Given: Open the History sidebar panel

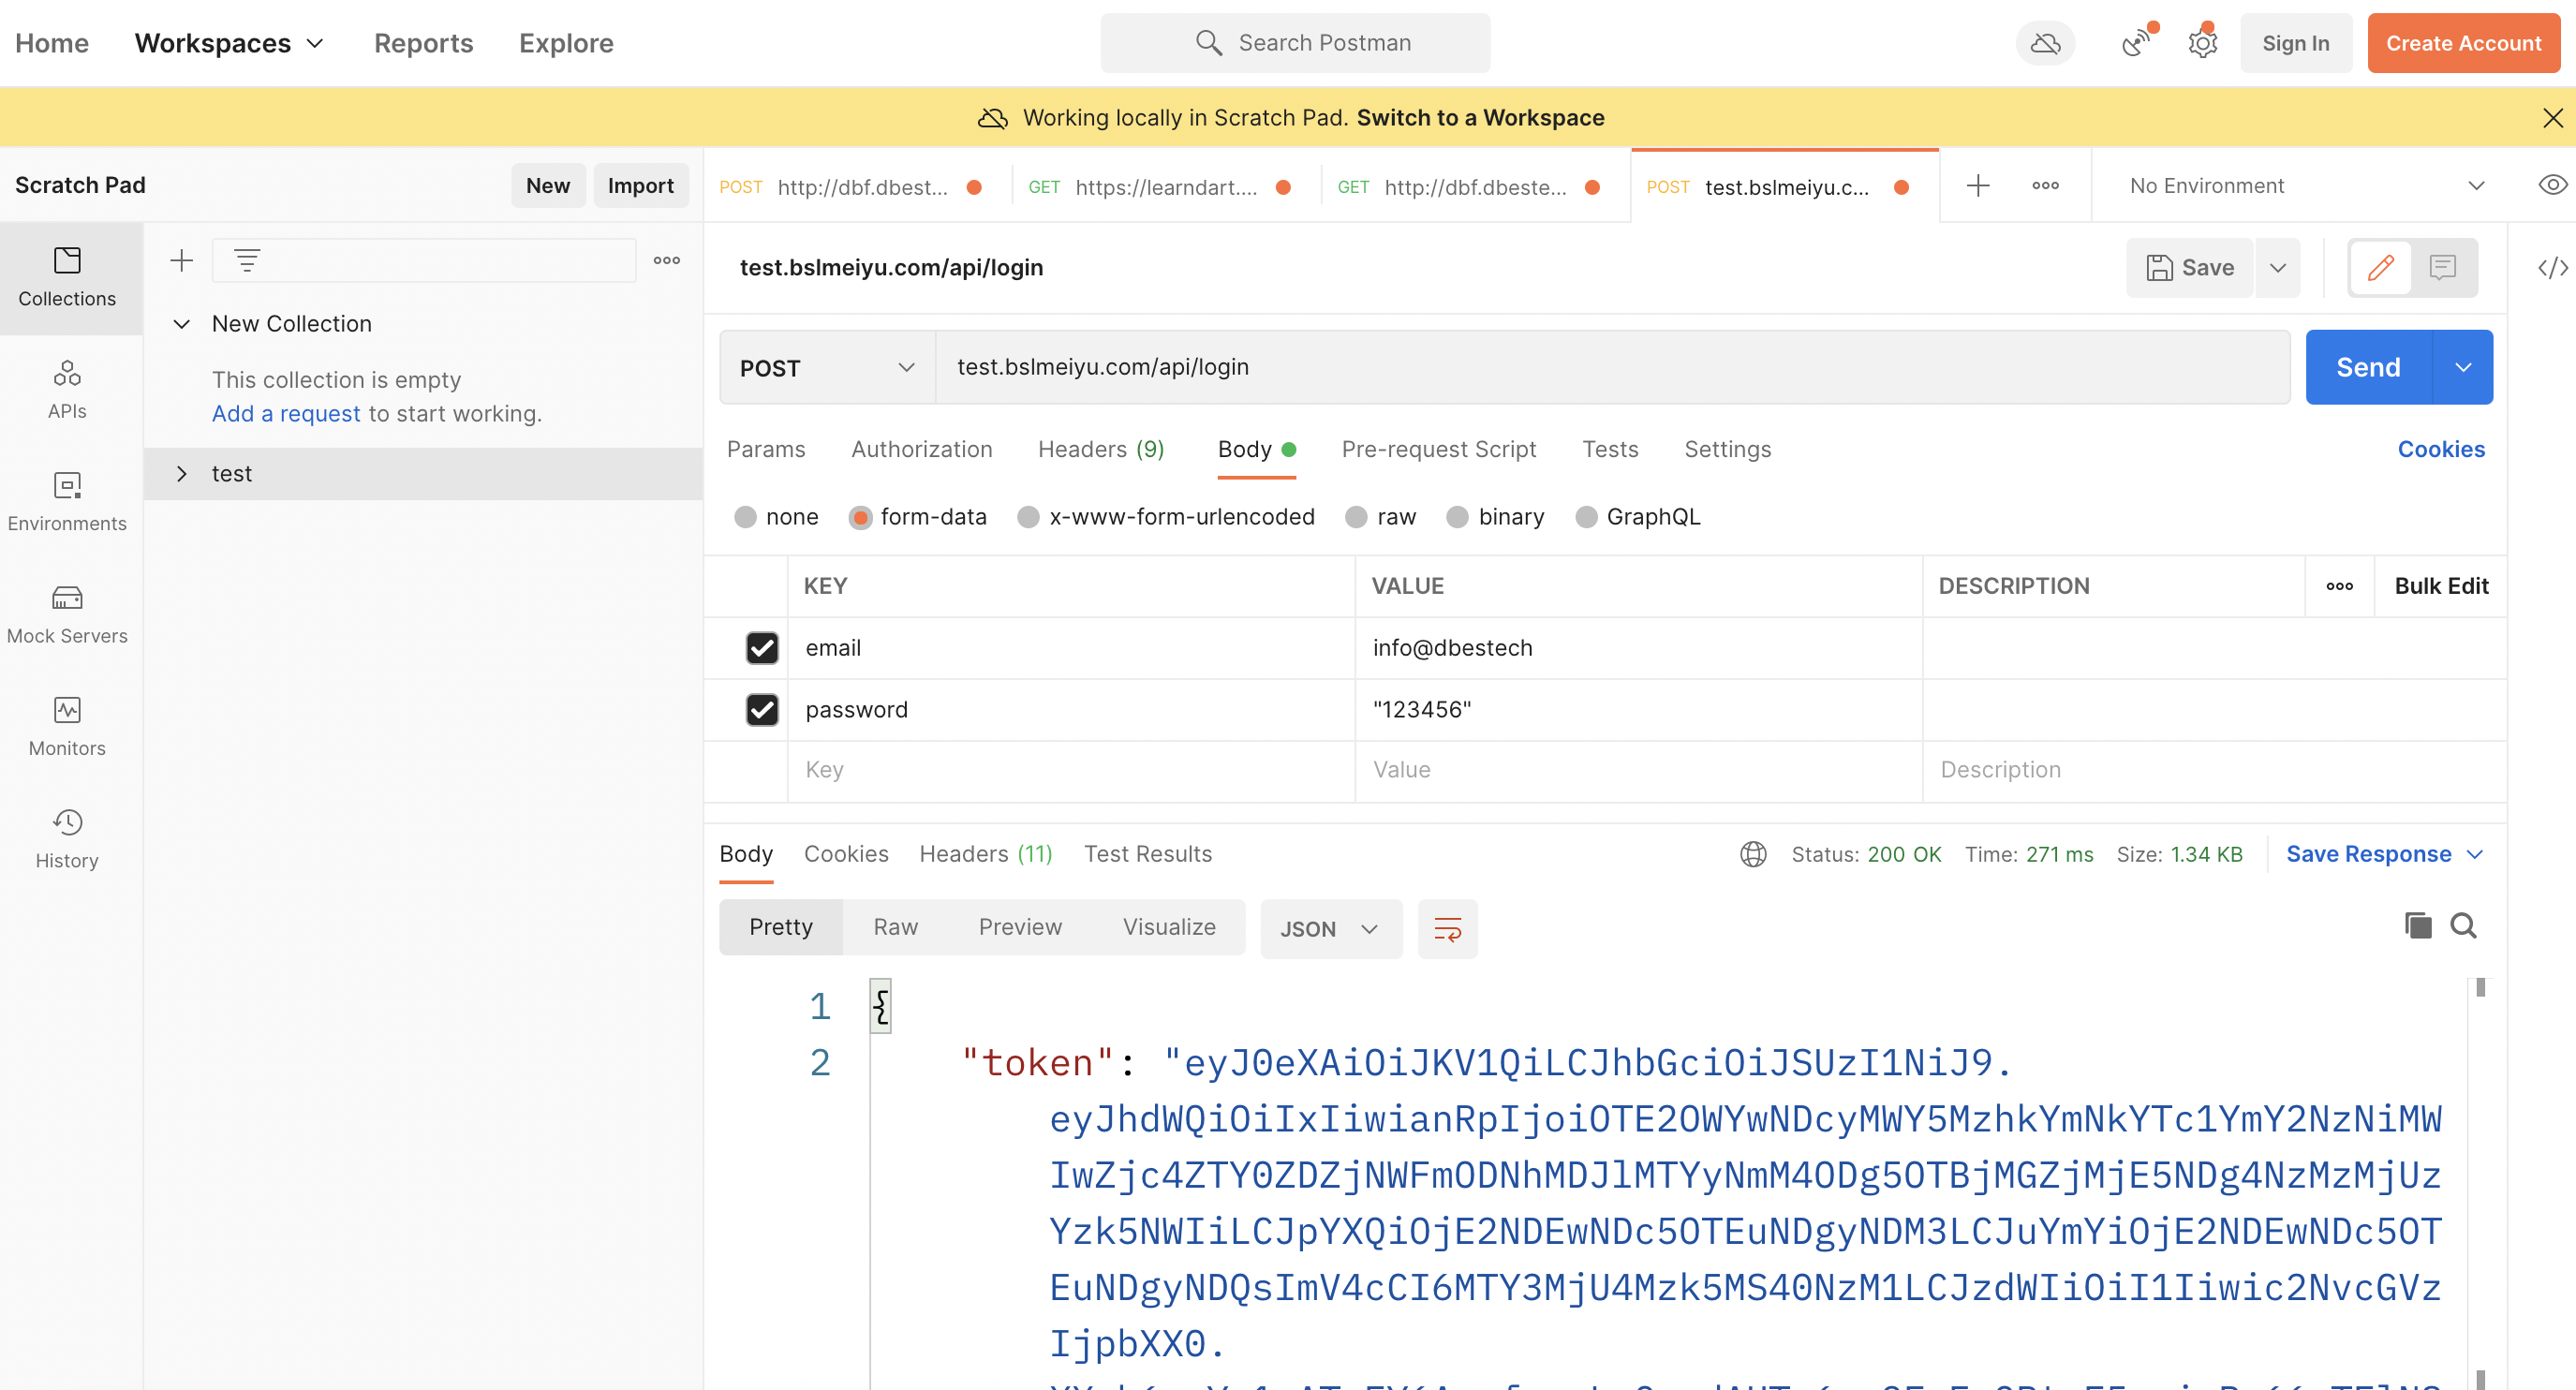Looking at the screenshot, I should pyautogui.click(x=67, y=838).
